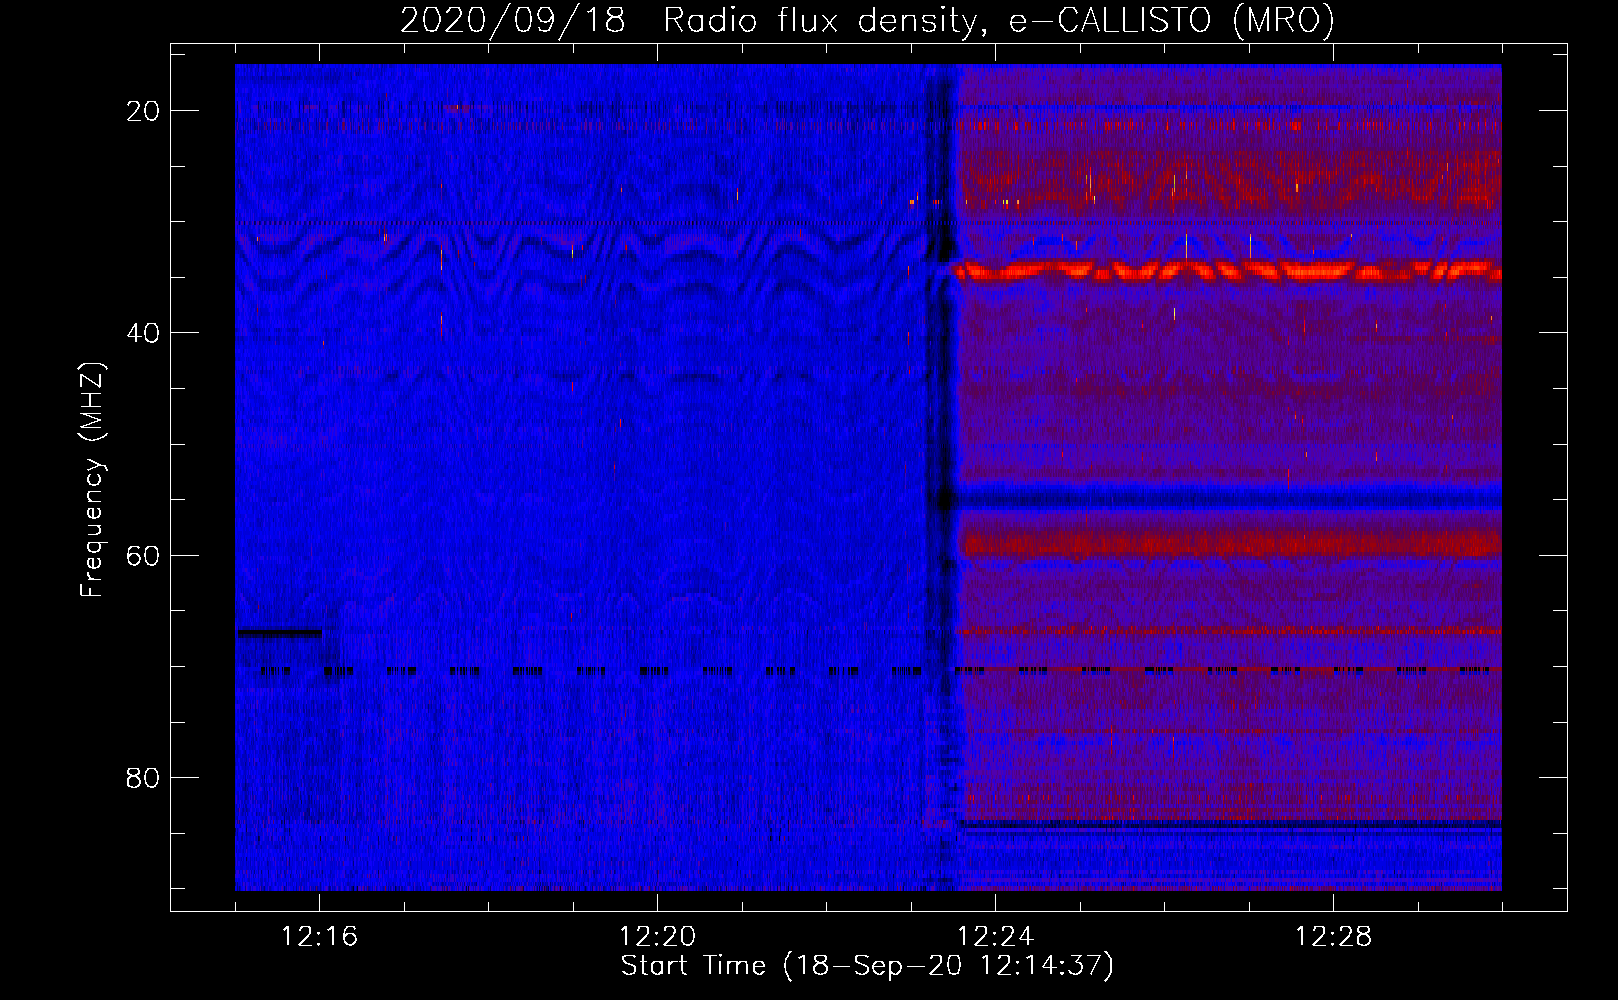The image size is (1618, 1000).
Task: Click the 20 MHz frequency tick label
Action: point(143,111)
